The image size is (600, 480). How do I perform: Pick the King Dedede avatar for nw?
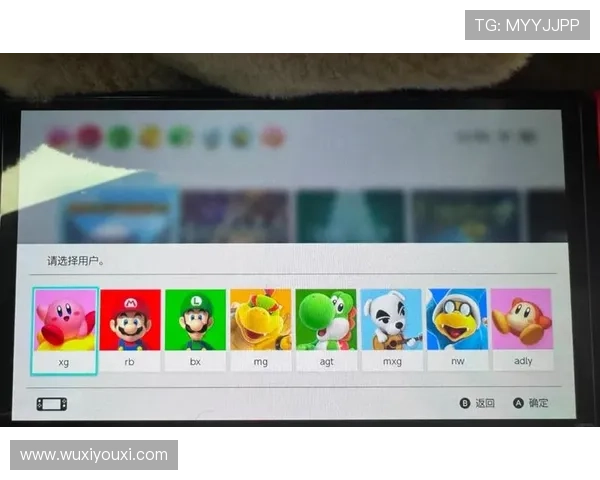[457, 319]
